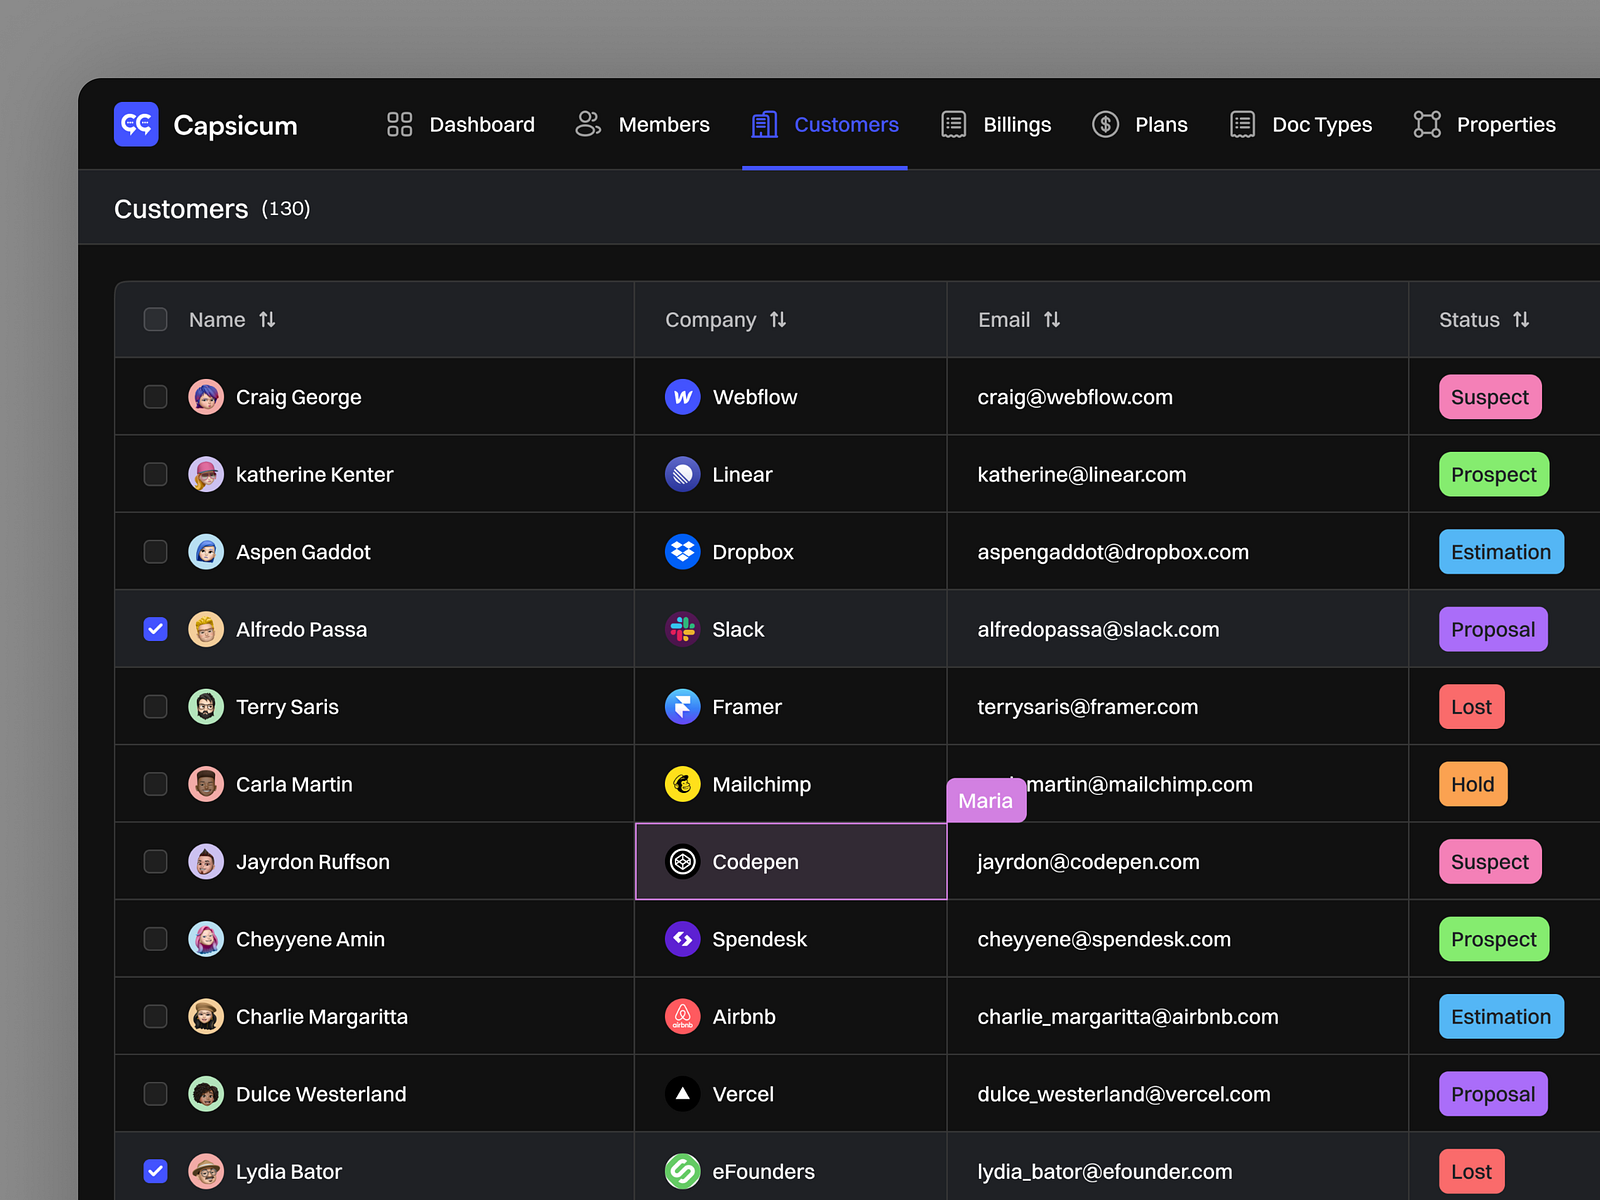Click Prospect status badge for katherine Kenter
This screenshot has width=1600, height=1200.
1494,474
